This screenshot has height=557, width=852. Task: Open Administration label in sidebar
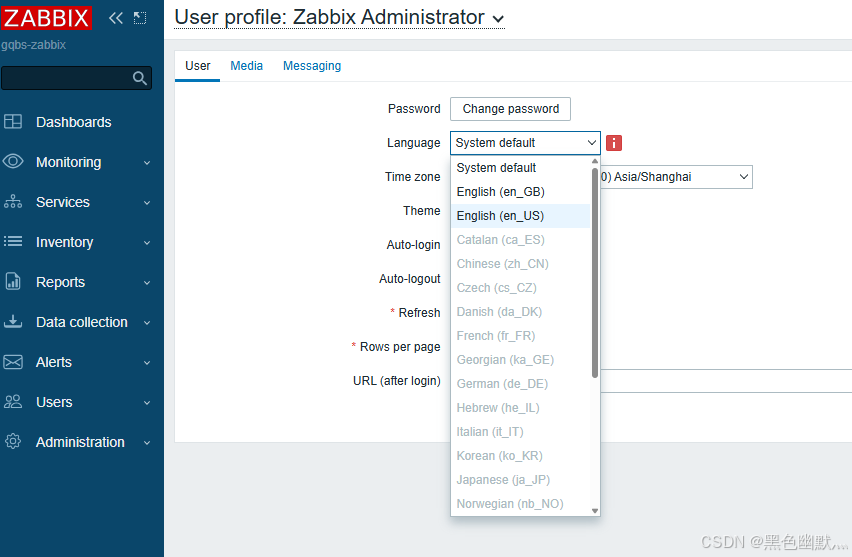[x=80, y=442]
